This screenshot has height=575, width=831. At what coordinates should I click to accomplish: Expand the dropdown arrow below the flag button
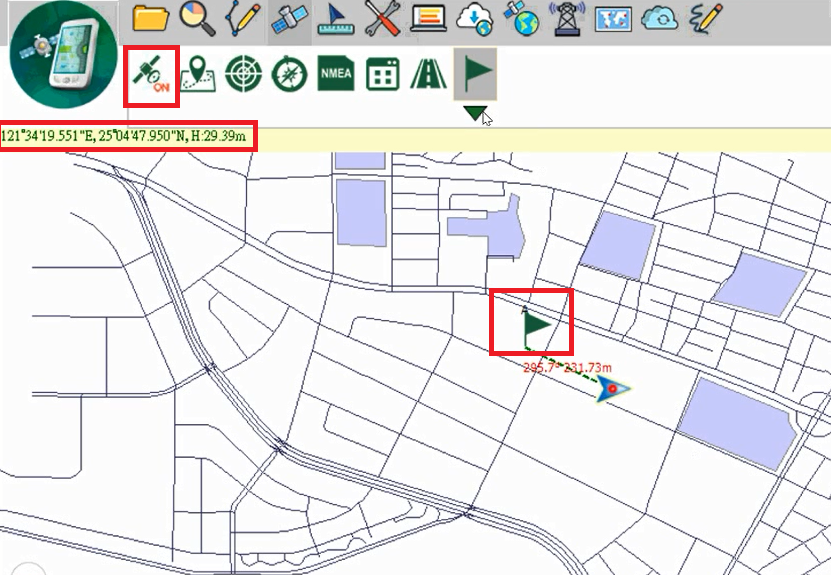coord(475,114)
